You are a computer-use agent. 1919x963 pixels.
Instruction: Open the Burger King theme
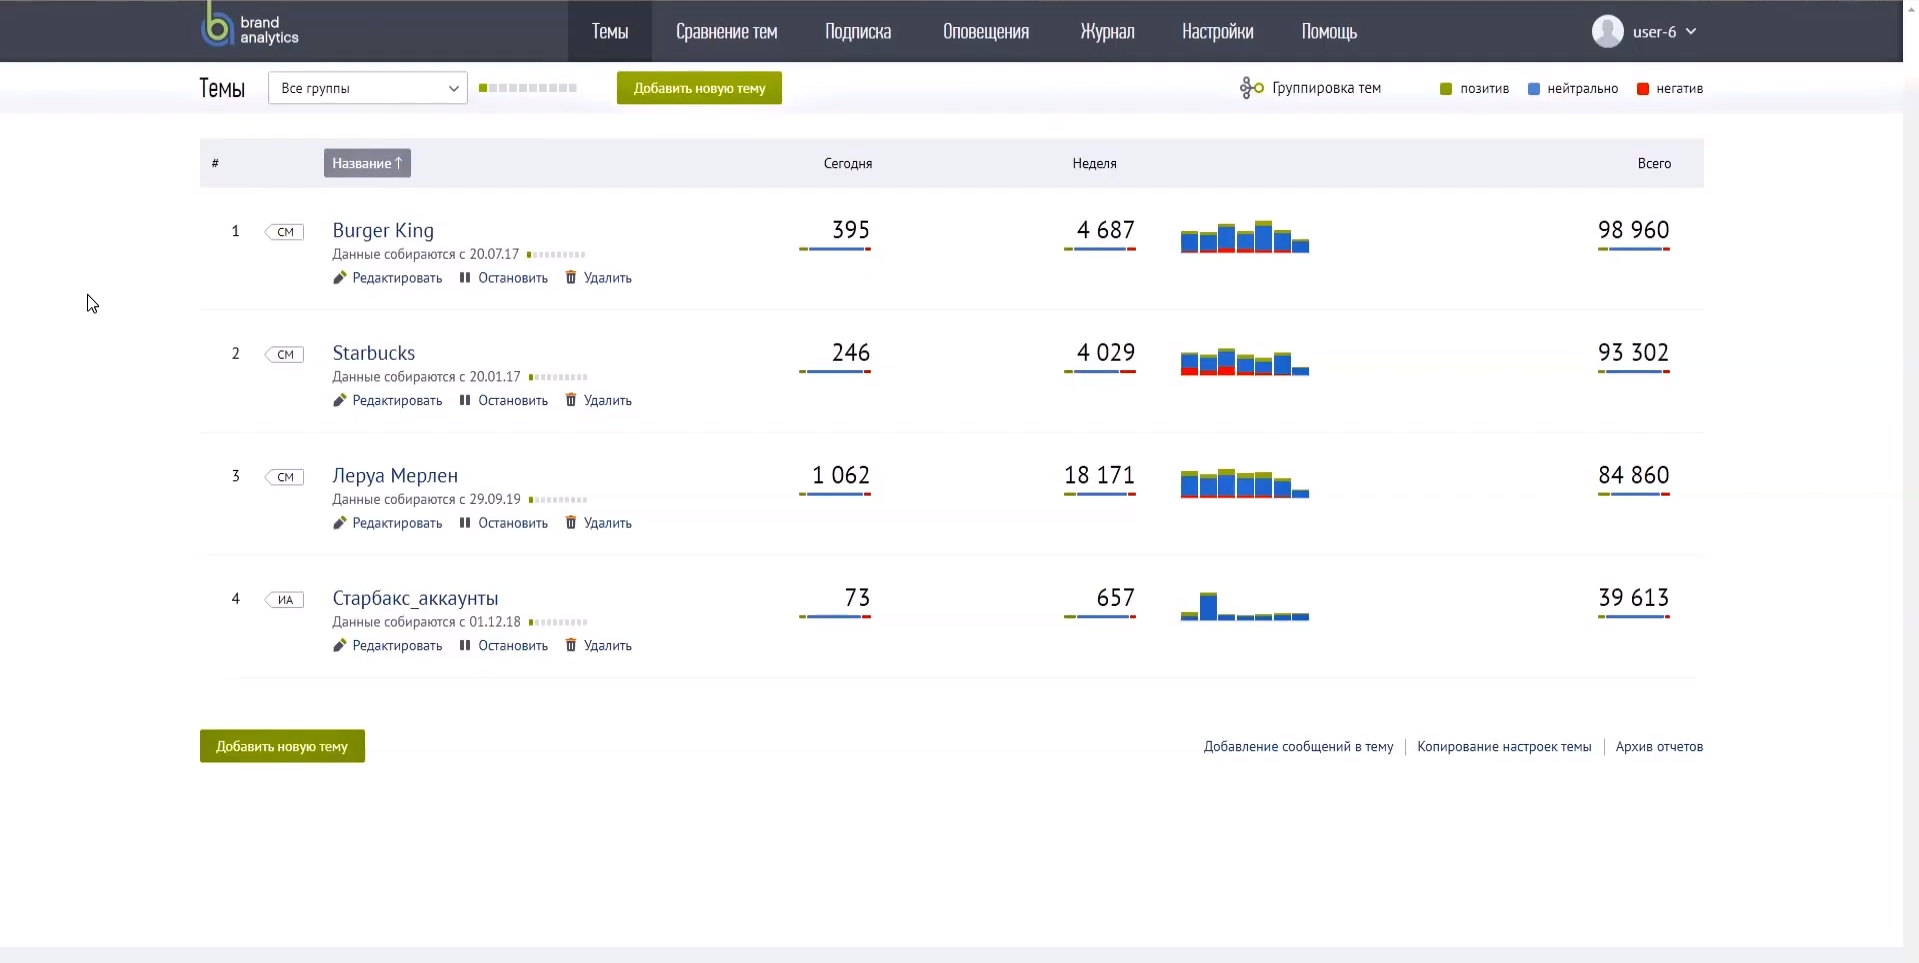(x=383, y=230)
